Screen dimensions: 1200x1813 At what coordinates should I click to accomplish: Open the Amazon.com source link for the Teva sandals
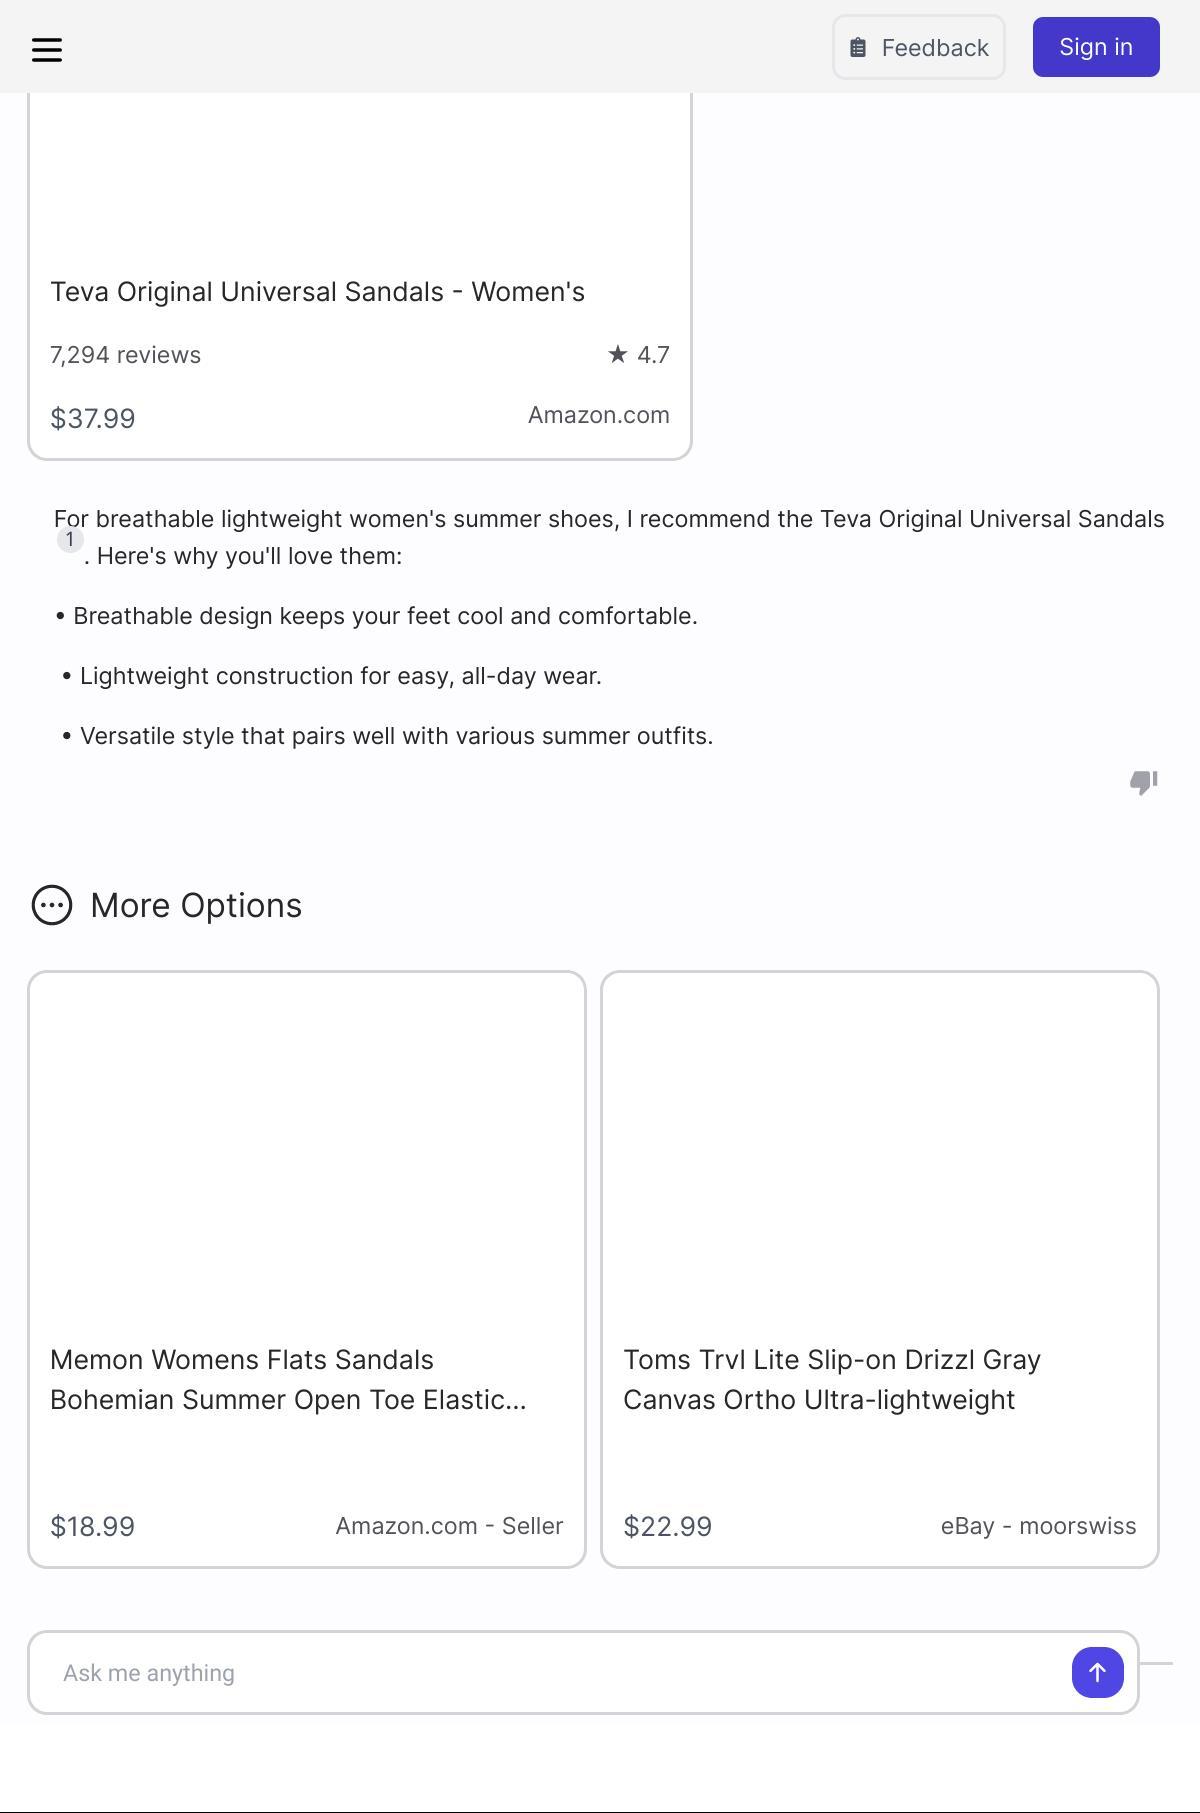598,415
